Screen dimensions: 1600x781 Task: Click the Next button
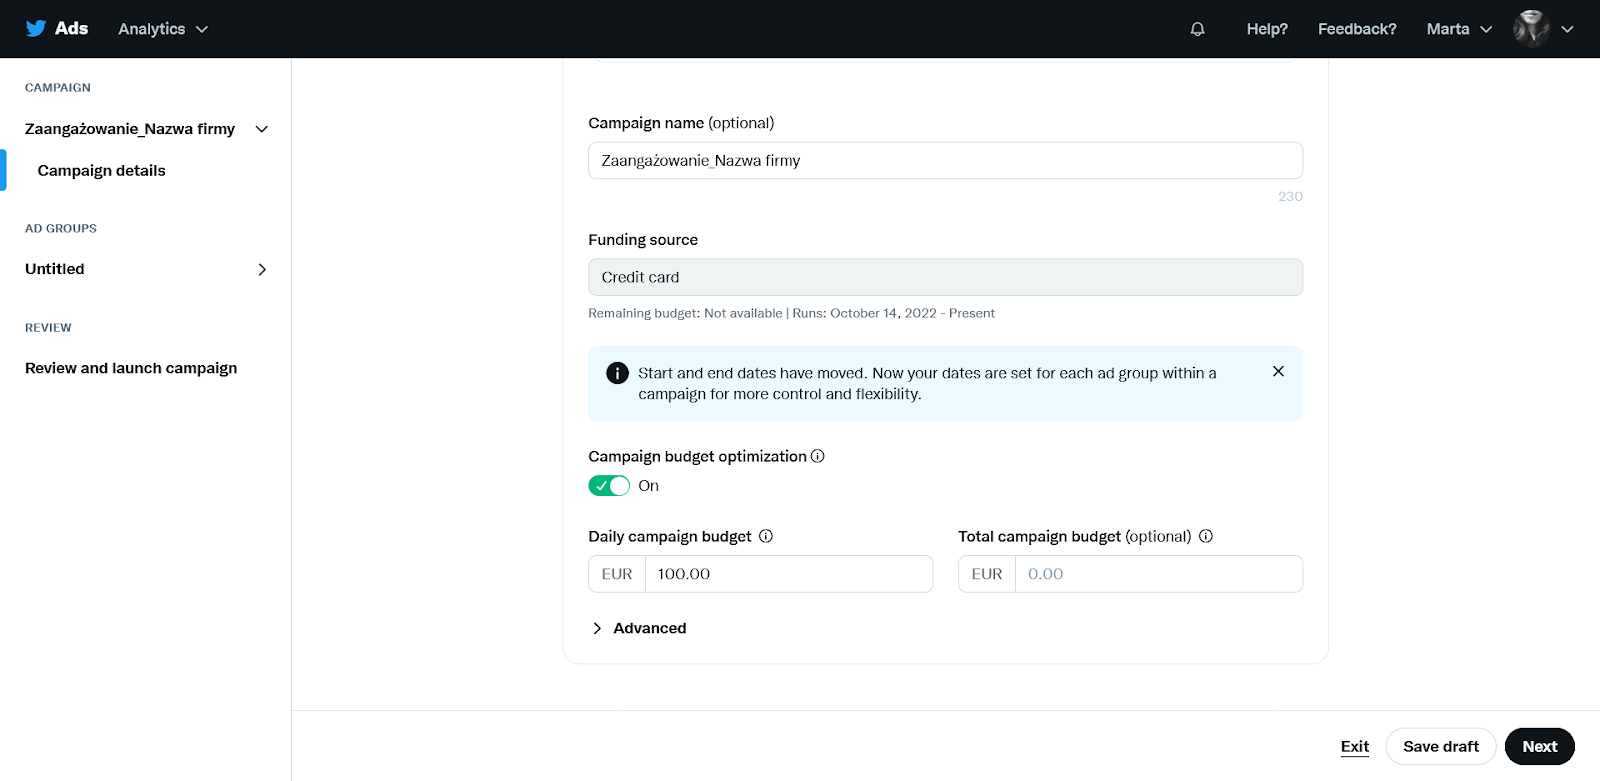click(x=1540, y=746)
